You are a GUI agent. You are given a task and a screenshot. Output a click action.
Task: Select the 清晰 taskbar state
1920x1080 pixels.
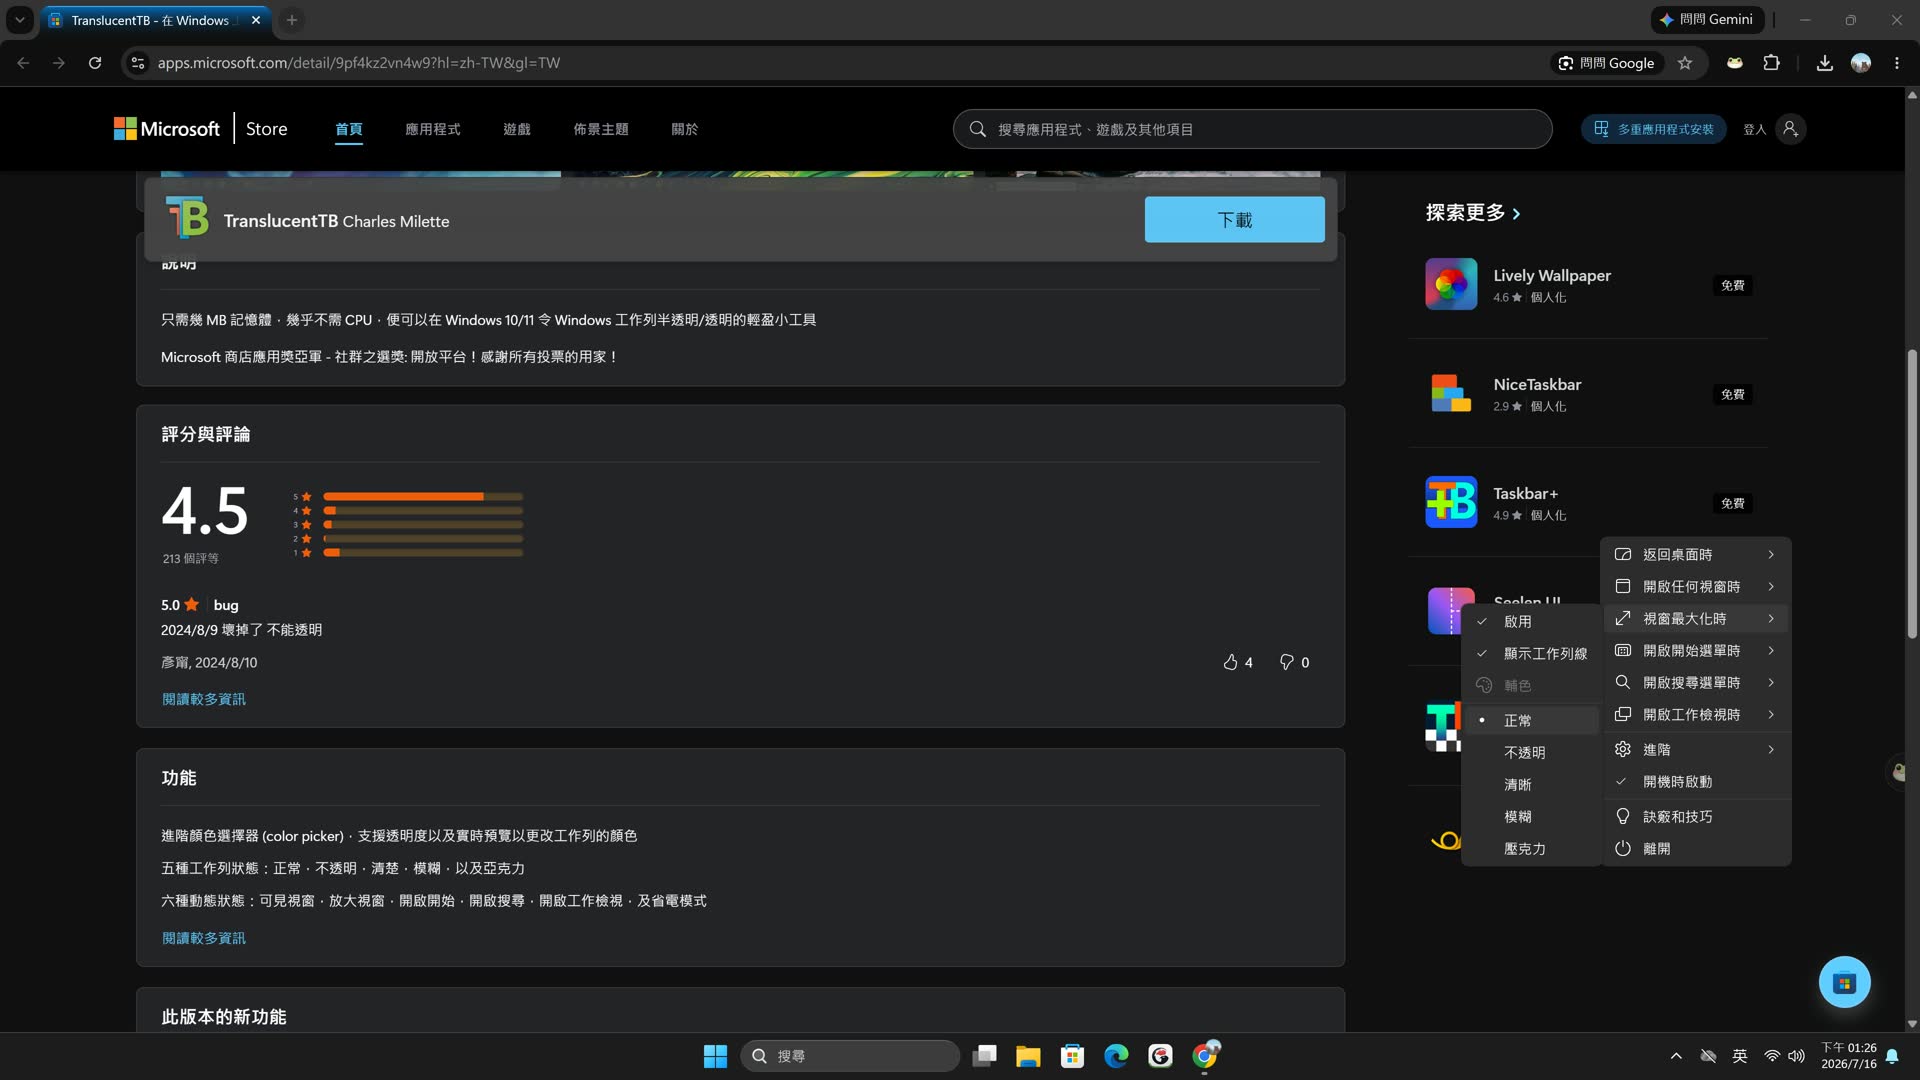(x=1531, y=784)
